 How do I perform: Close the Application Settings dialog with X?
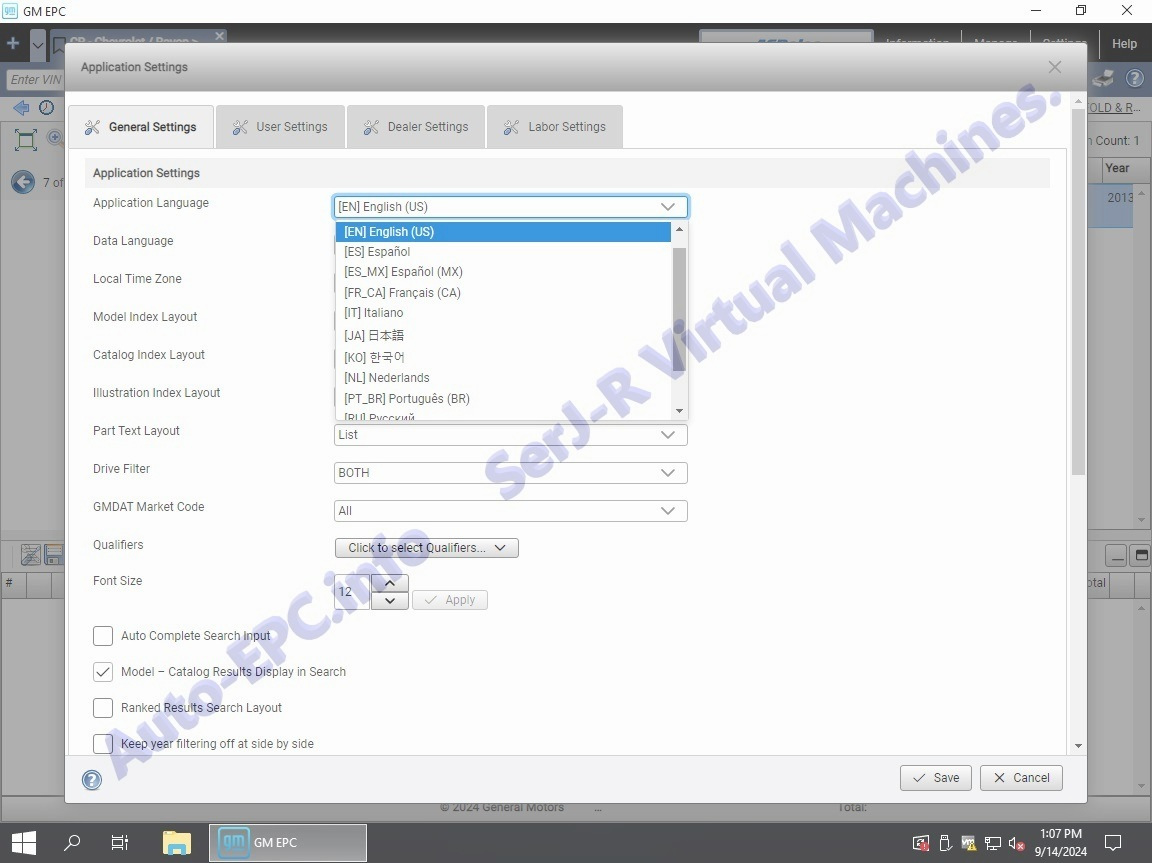pos(1054,67)
